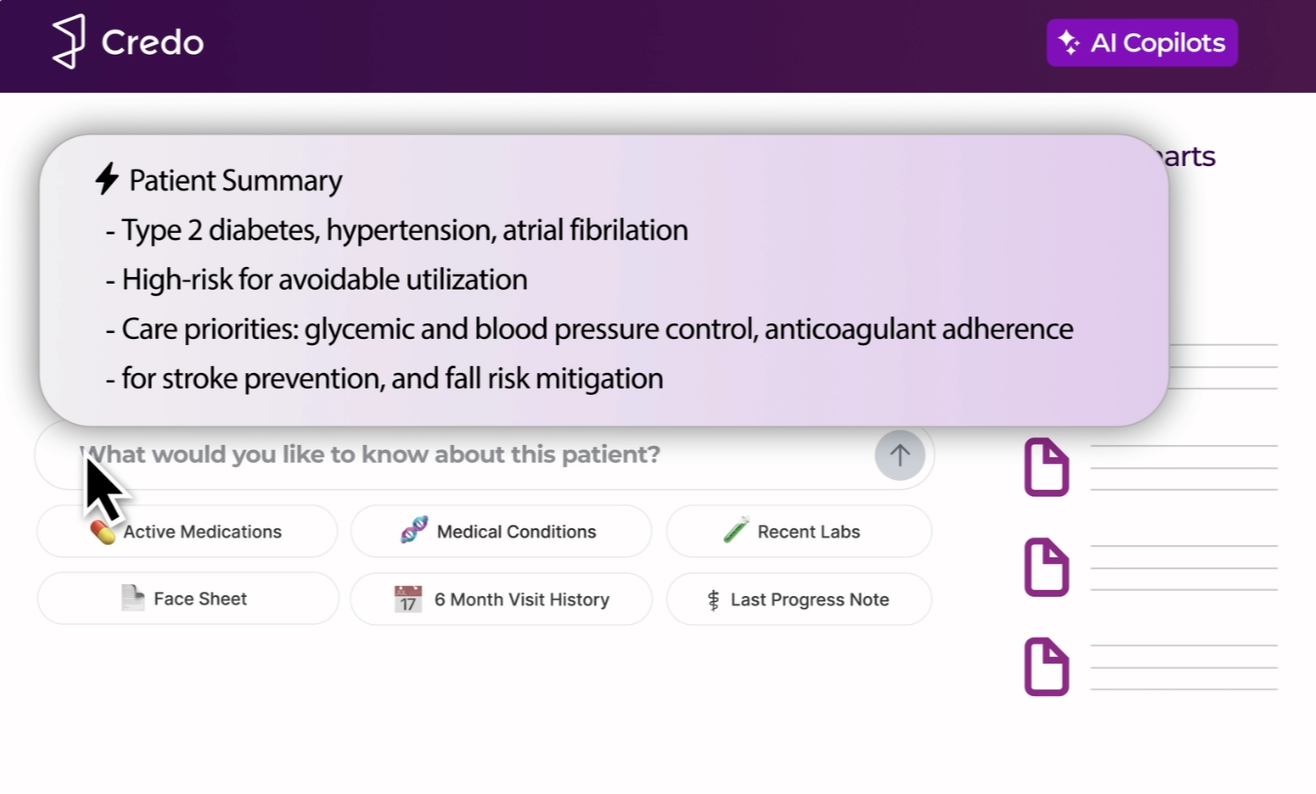This screenshot has width=1316, height=794.
Task: Open the top purple document icon
Action: pos(1046,467)
